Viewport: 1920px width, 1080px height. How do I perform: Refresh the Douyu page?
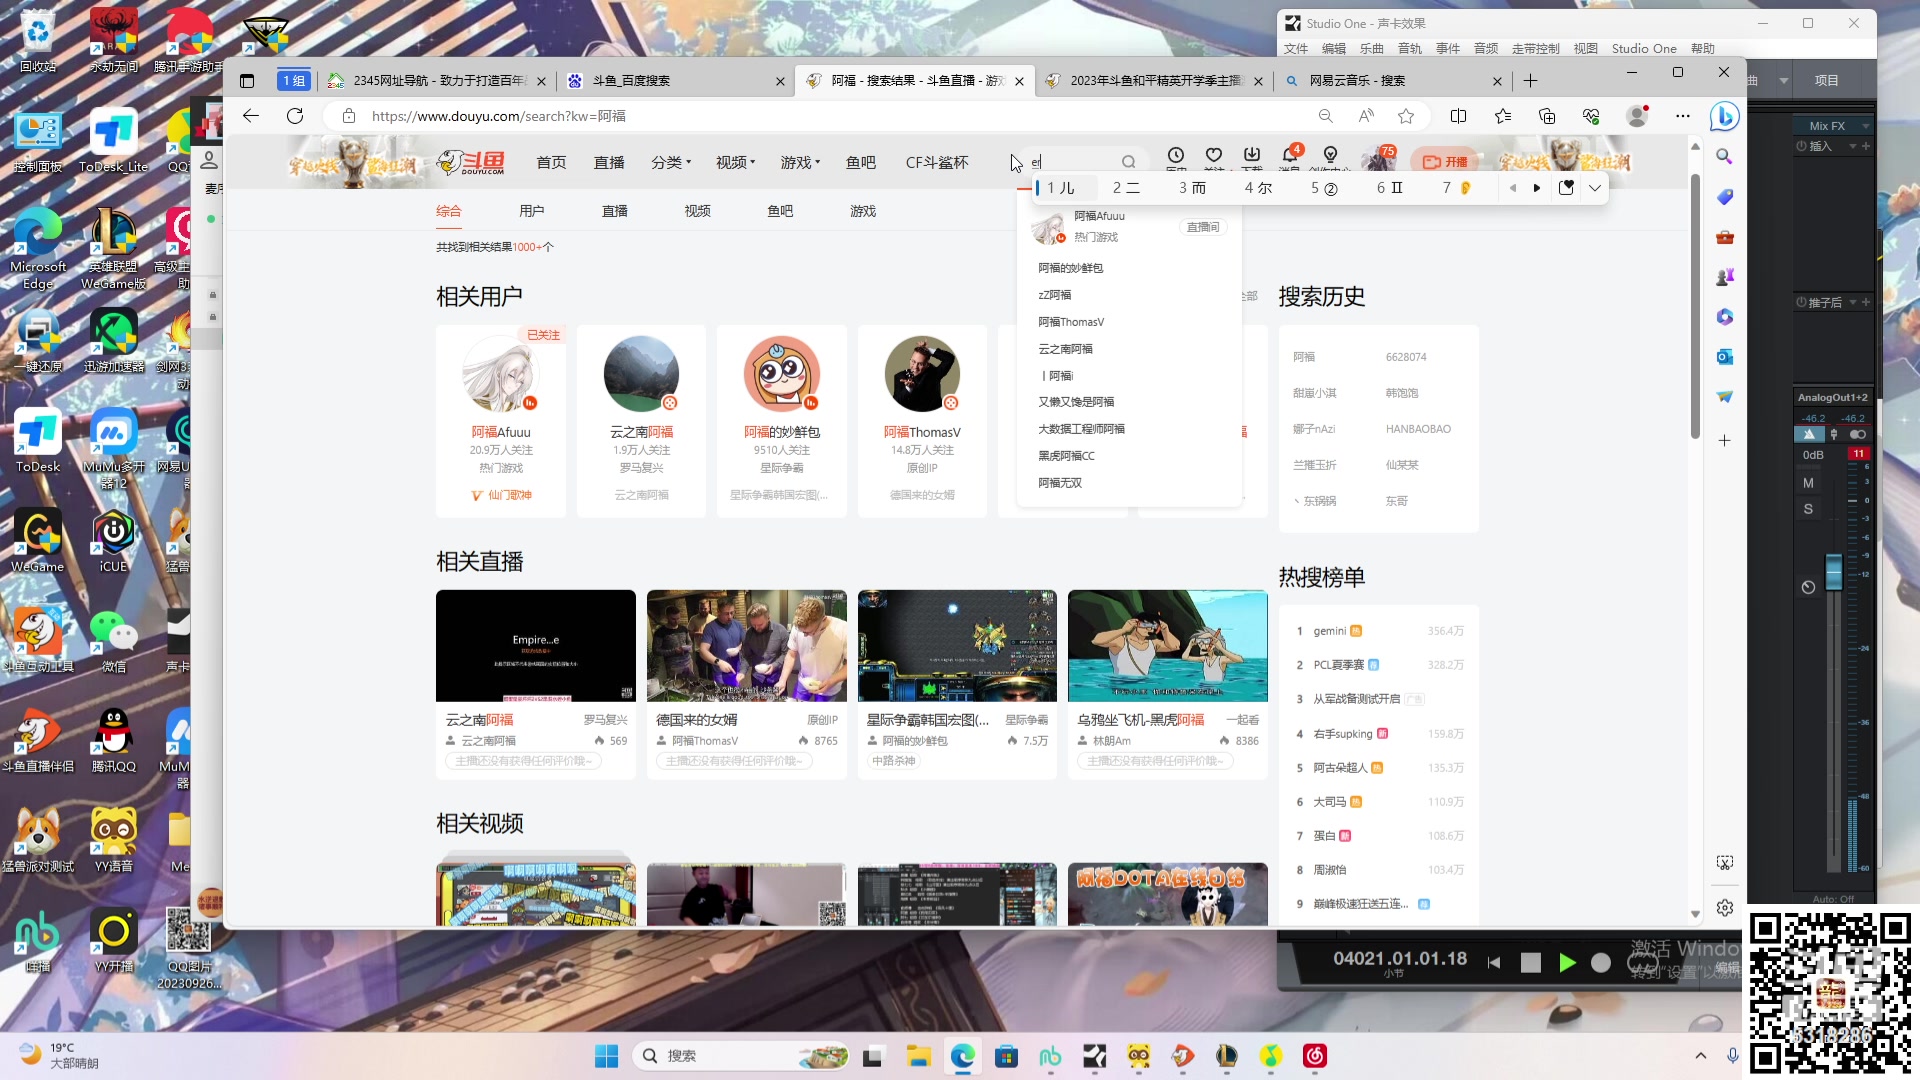pyautogui.click(x=295, y=116)
